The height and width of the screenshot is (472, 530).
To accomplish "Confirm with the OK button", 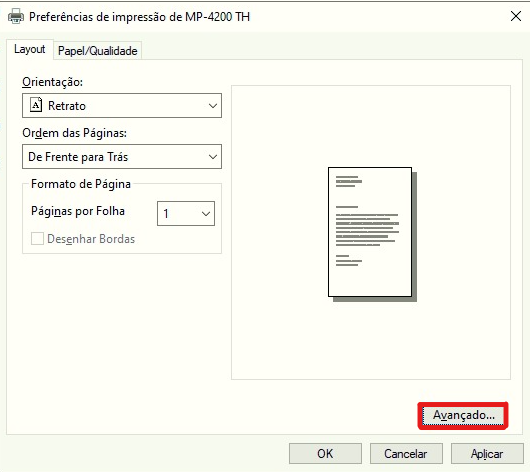I will (325, 453).
